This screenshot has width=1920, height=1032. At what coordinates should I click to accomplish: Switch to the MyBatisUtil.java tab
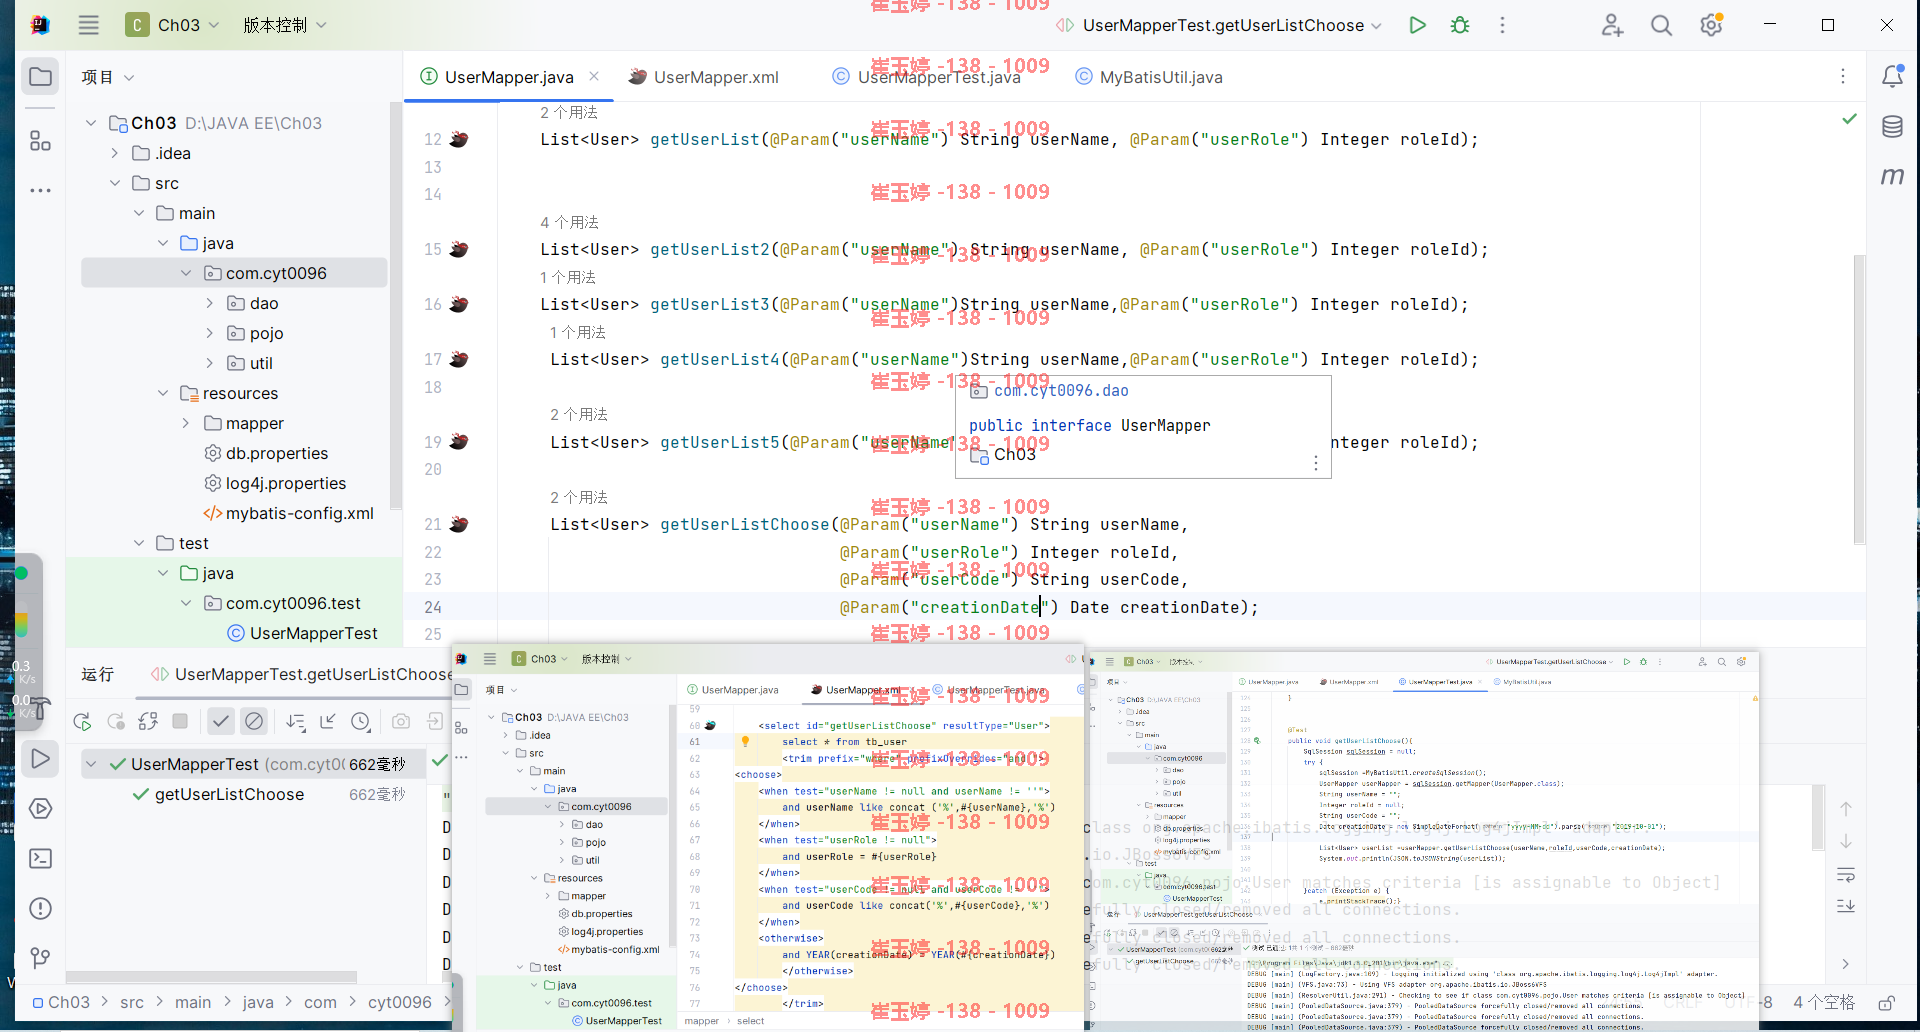click(x=1149, y=77)
